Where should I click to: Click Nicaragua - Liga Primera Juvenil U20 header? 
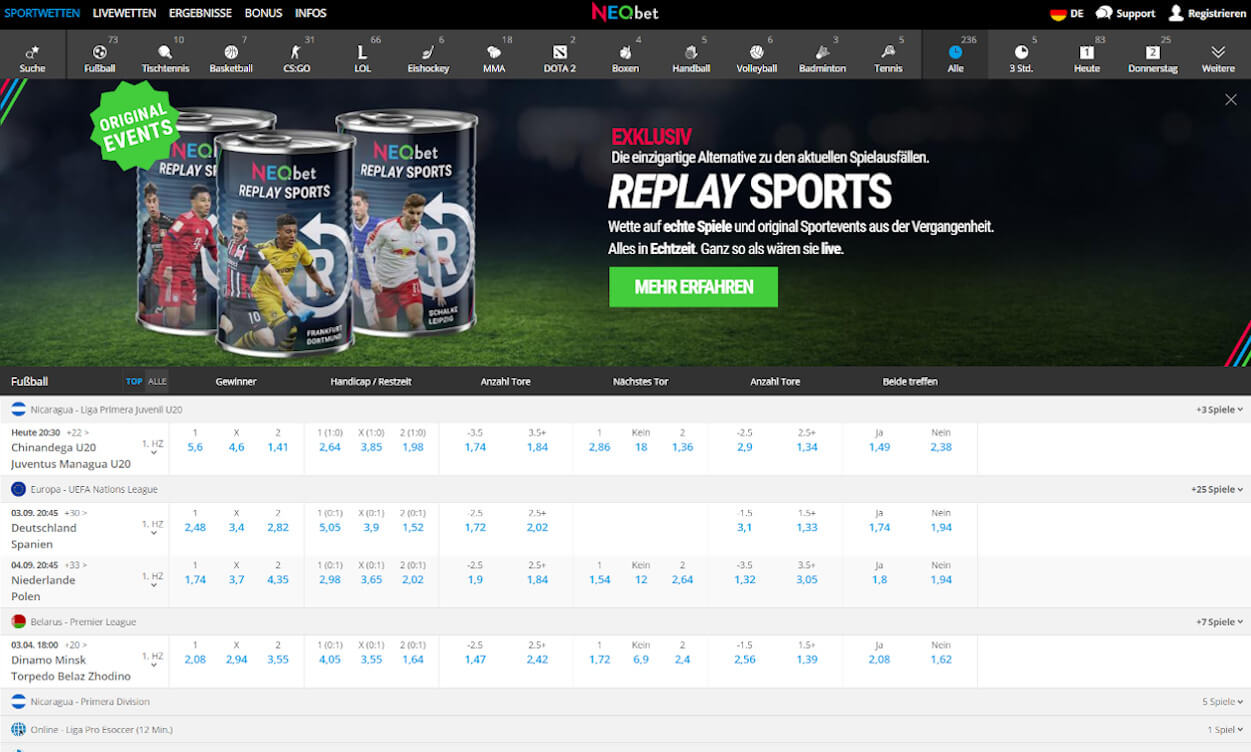pos(106,410)
